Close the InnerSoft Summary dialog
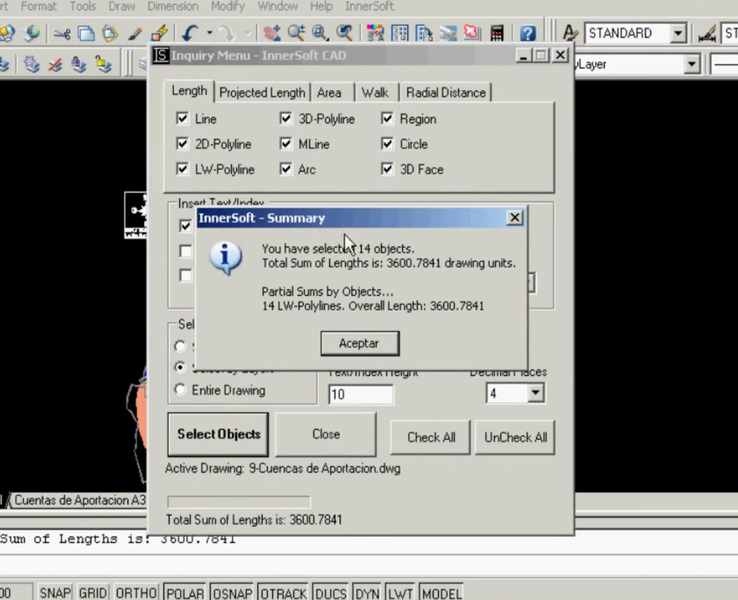The height and width of the screenshot is (600, 738). (x=514, y=217)
